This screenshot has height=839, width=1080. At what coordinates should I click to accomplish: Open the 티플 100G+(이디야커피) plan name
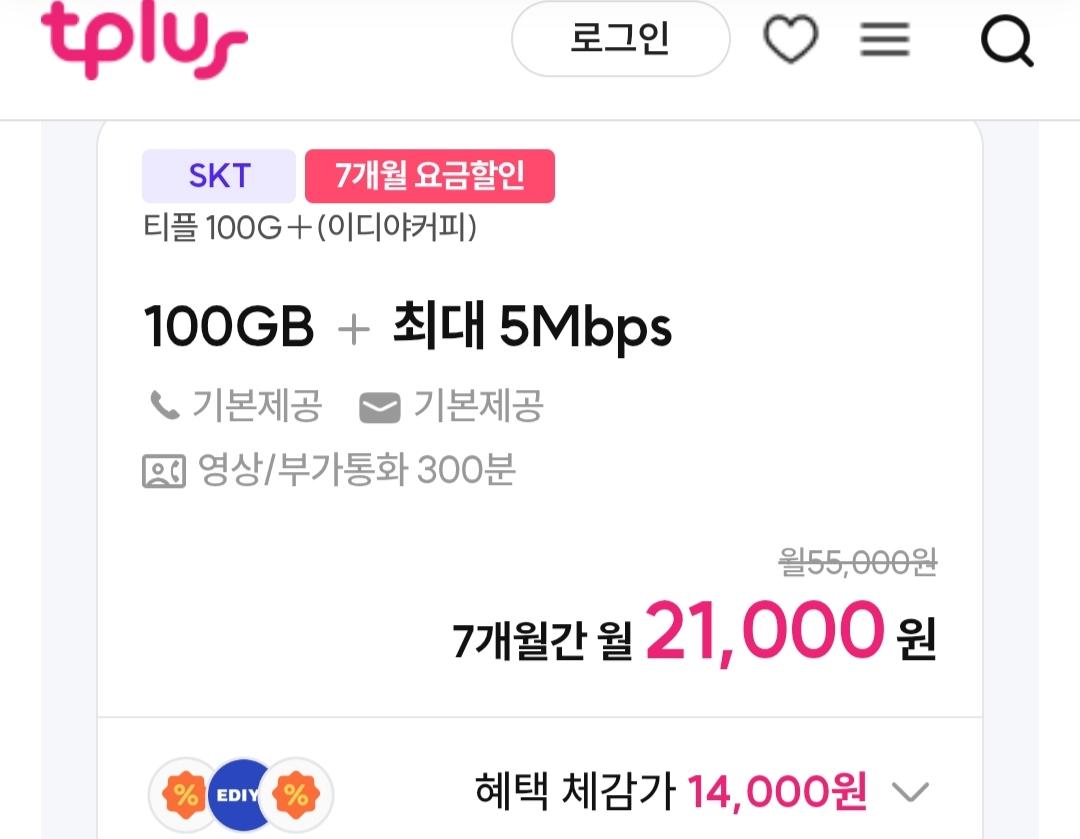[x=310, y=228]
